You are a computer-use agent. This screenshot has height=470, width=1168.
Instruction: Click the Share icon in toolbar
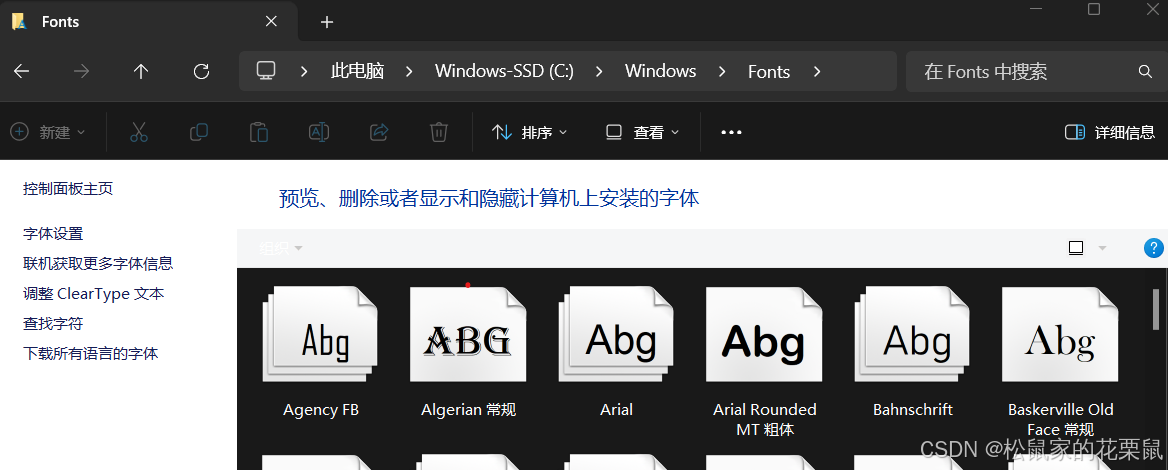click(x=379, y=132)
